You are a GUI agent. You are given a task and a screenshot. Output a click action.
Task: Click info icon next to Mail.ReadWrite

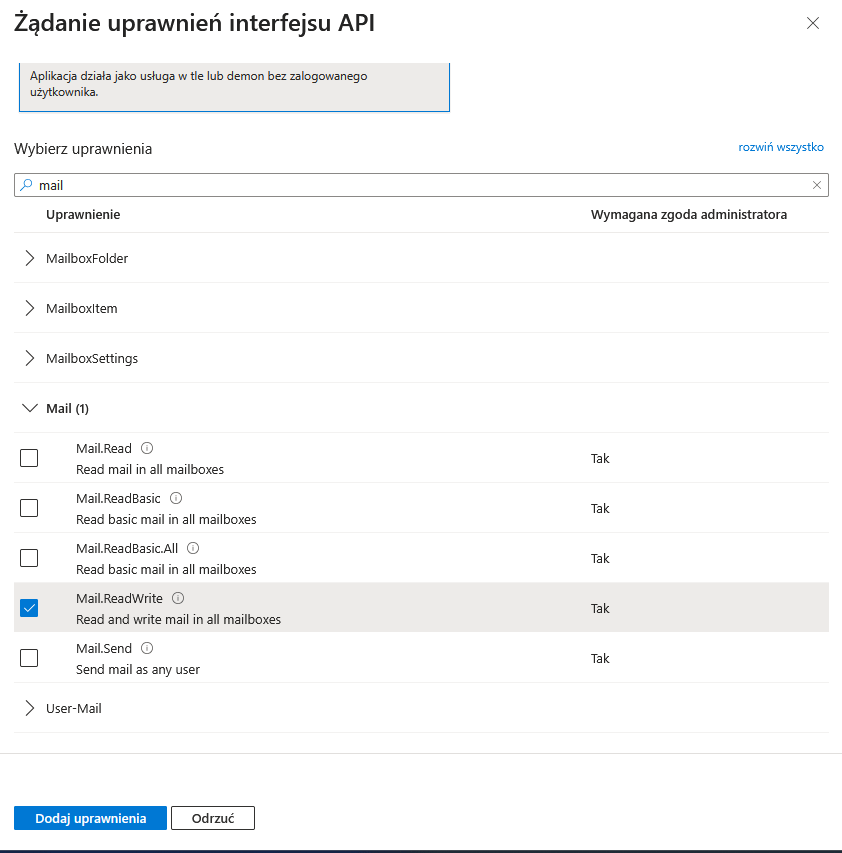pos(178,598)
